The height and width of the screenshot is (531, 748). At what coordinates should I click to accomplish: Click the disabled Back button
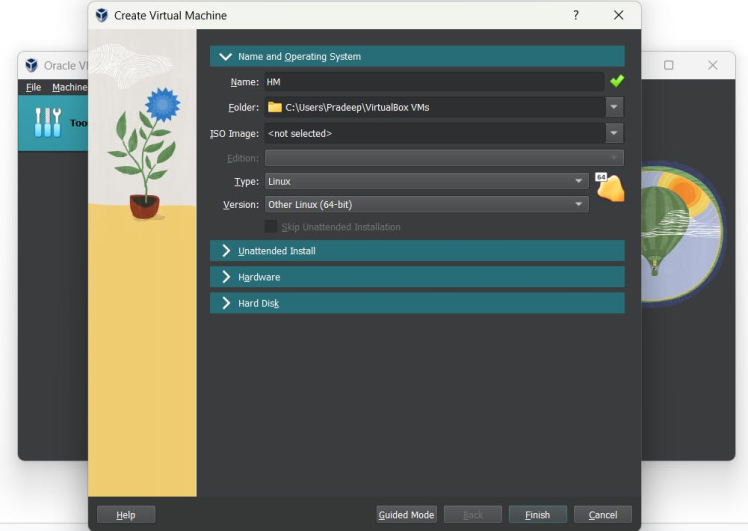[x=473, y=515]
